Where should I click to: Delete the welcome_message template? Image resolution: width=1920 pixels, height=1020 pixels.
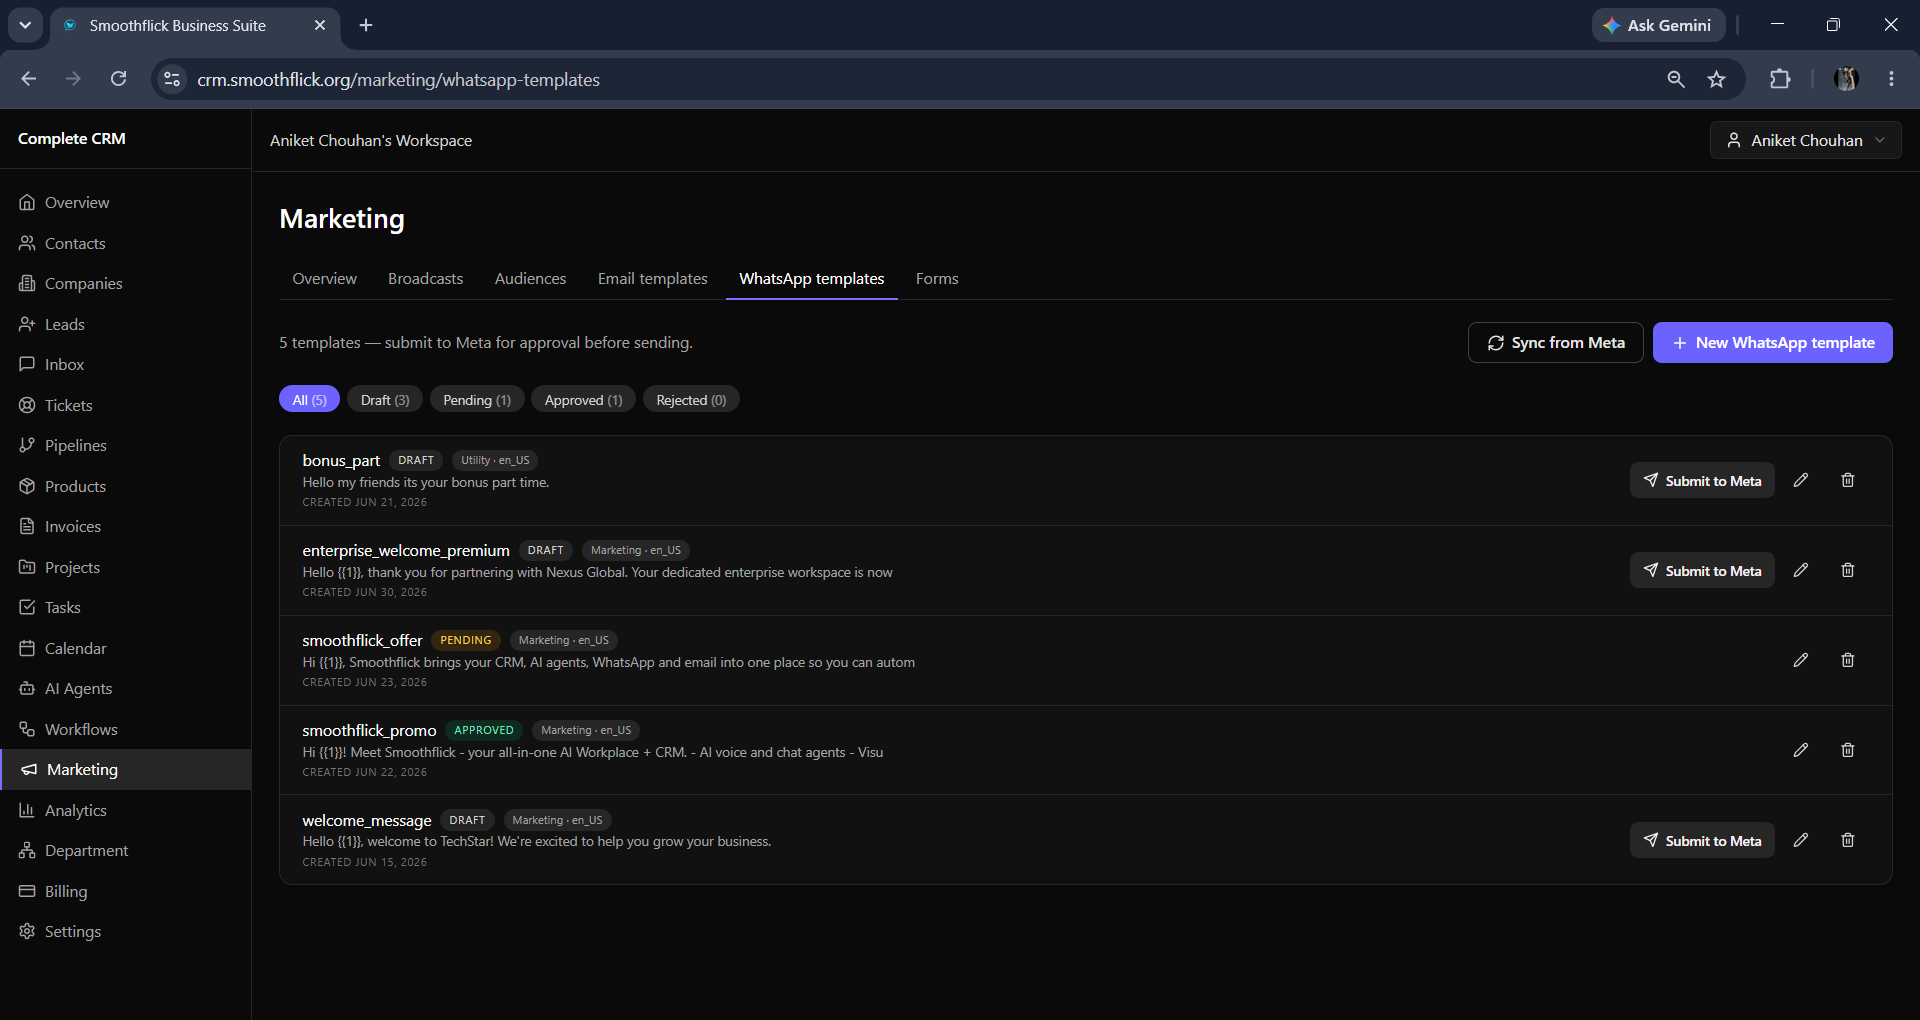(1848, 840)
